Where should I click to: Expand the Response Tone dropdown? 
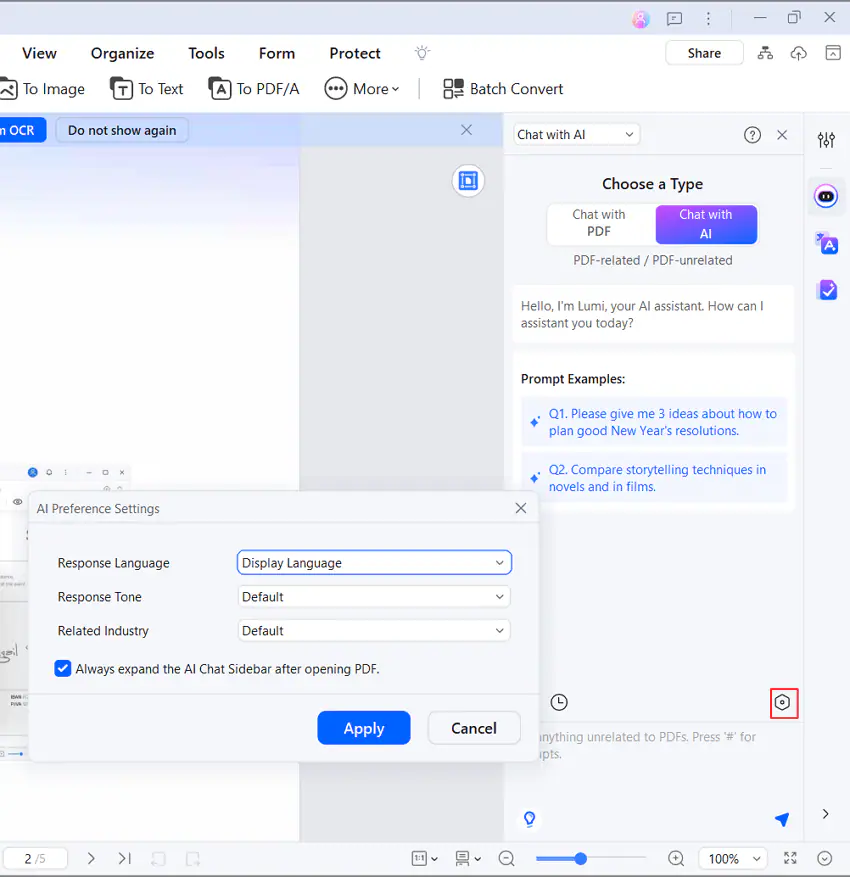coord(374,596)
